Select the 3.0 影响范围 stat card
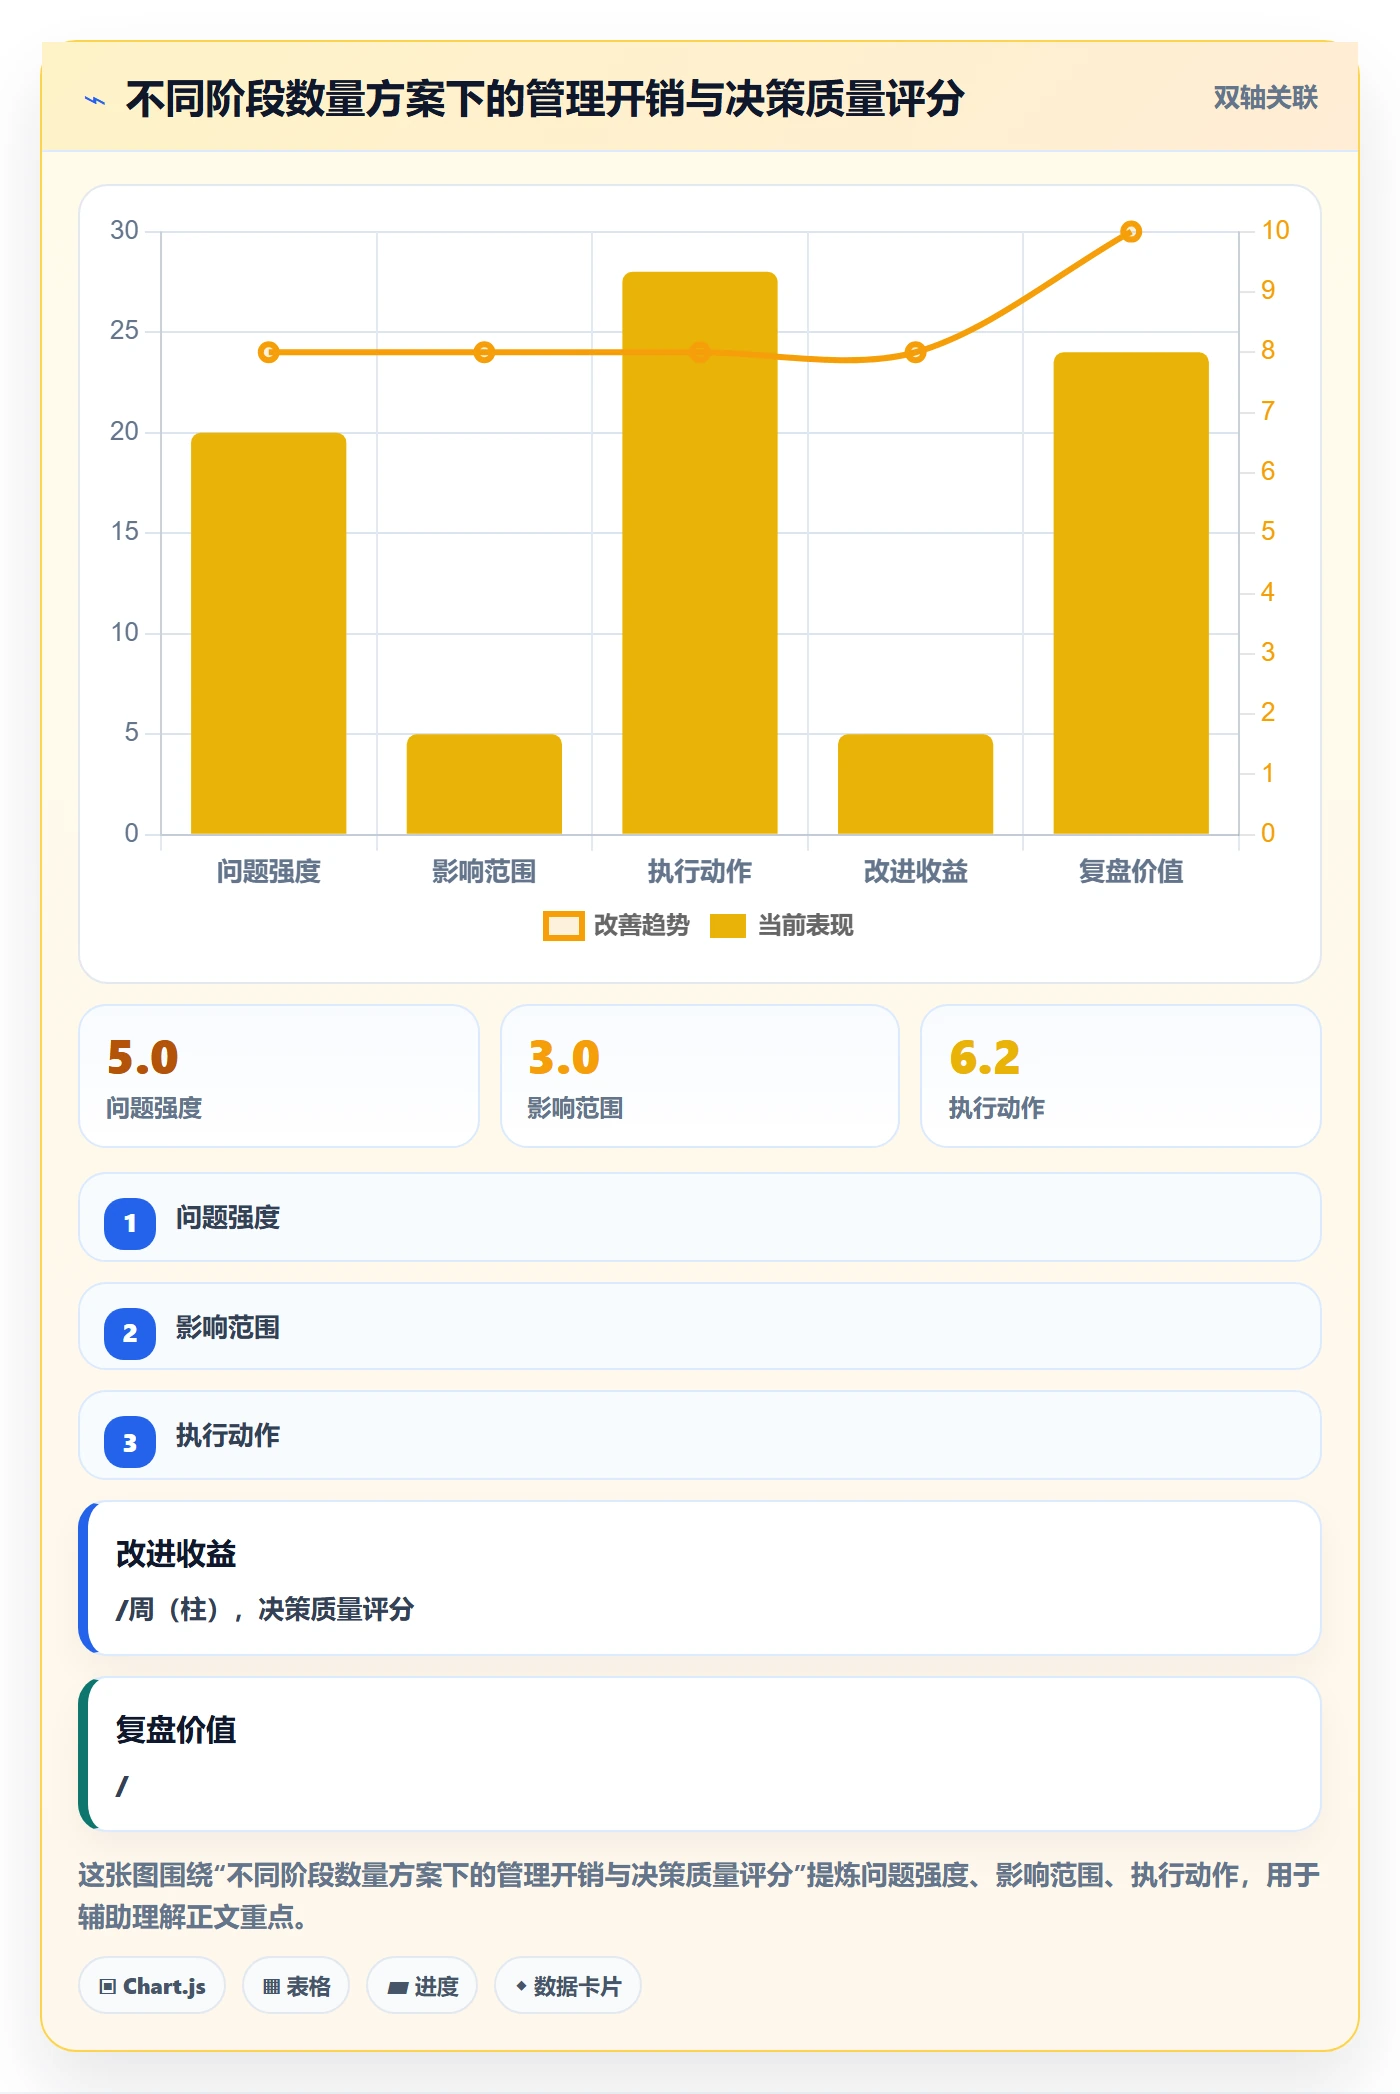The image size is (1400, 2094). tap(700, 1076)
